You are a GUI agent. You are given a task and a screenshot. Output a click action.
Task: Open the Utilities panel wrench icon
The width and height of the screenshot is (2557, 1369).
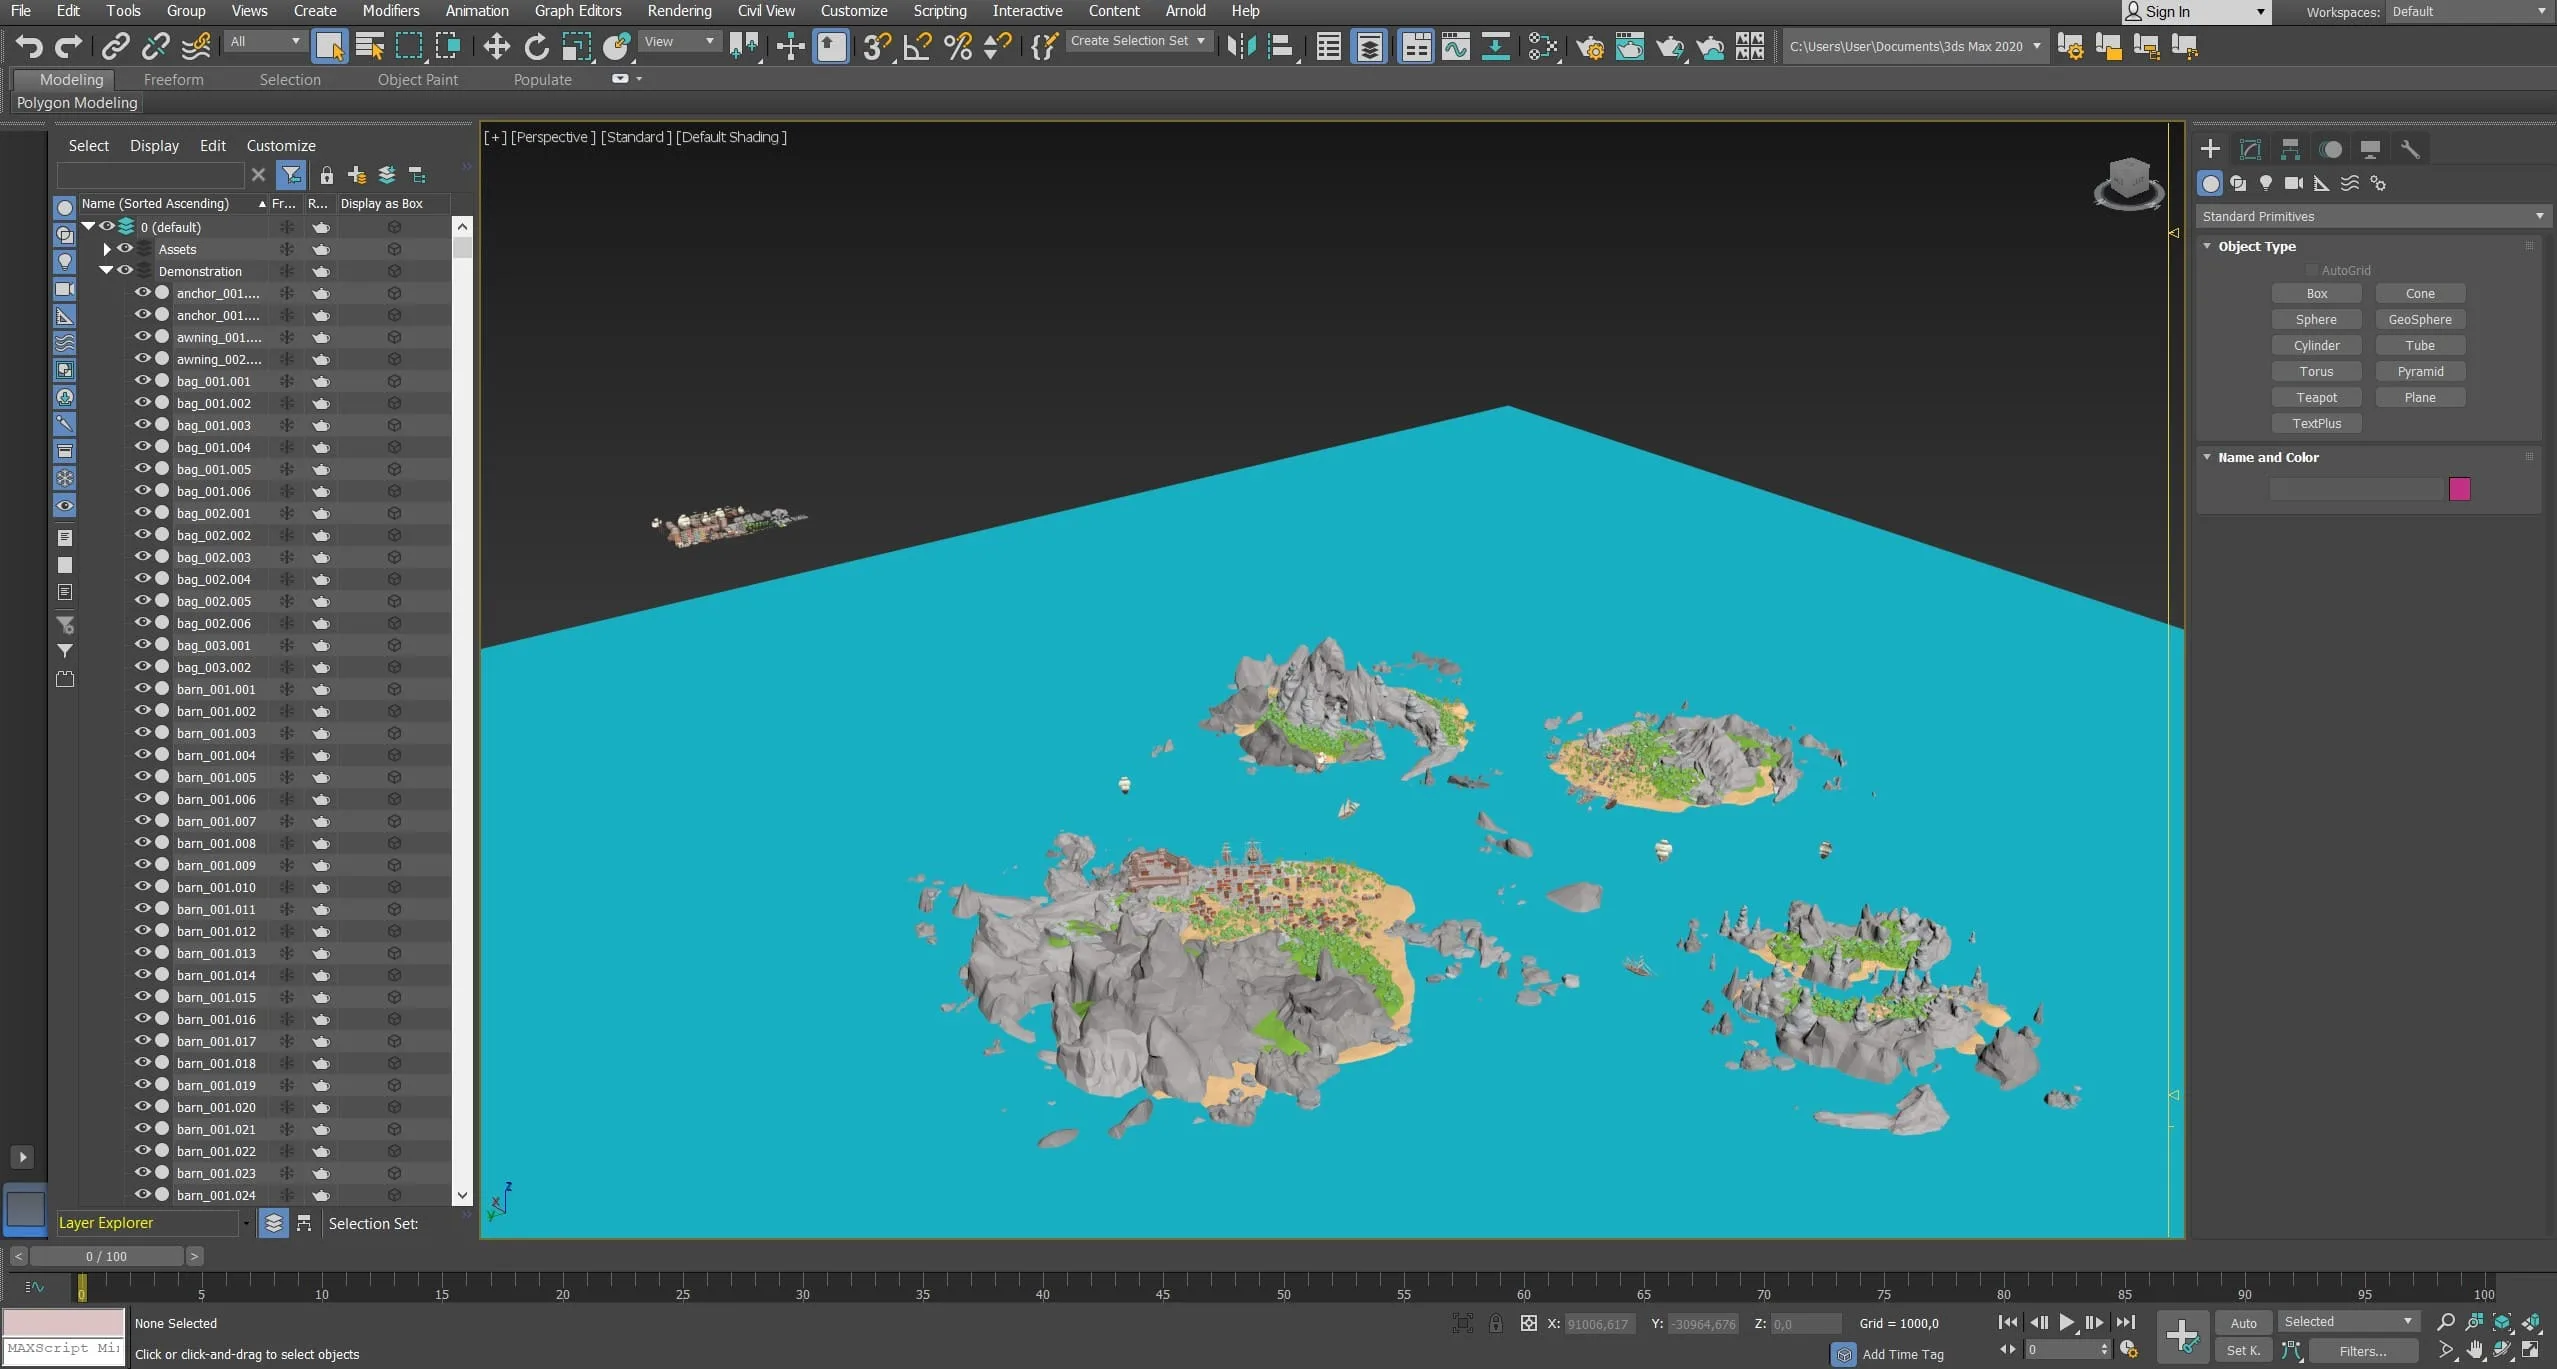tap(2410, 149)
